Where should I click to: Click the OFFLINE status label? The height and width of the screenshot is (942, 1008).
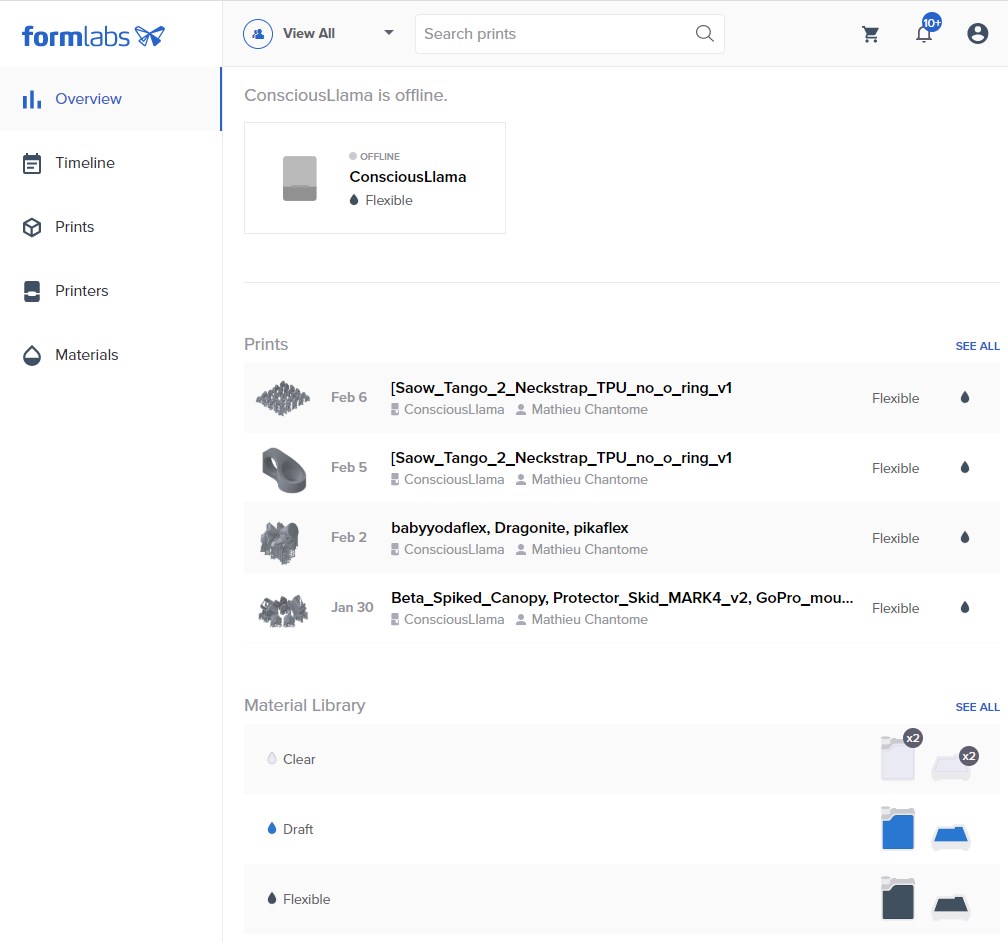tap(379, 156)
